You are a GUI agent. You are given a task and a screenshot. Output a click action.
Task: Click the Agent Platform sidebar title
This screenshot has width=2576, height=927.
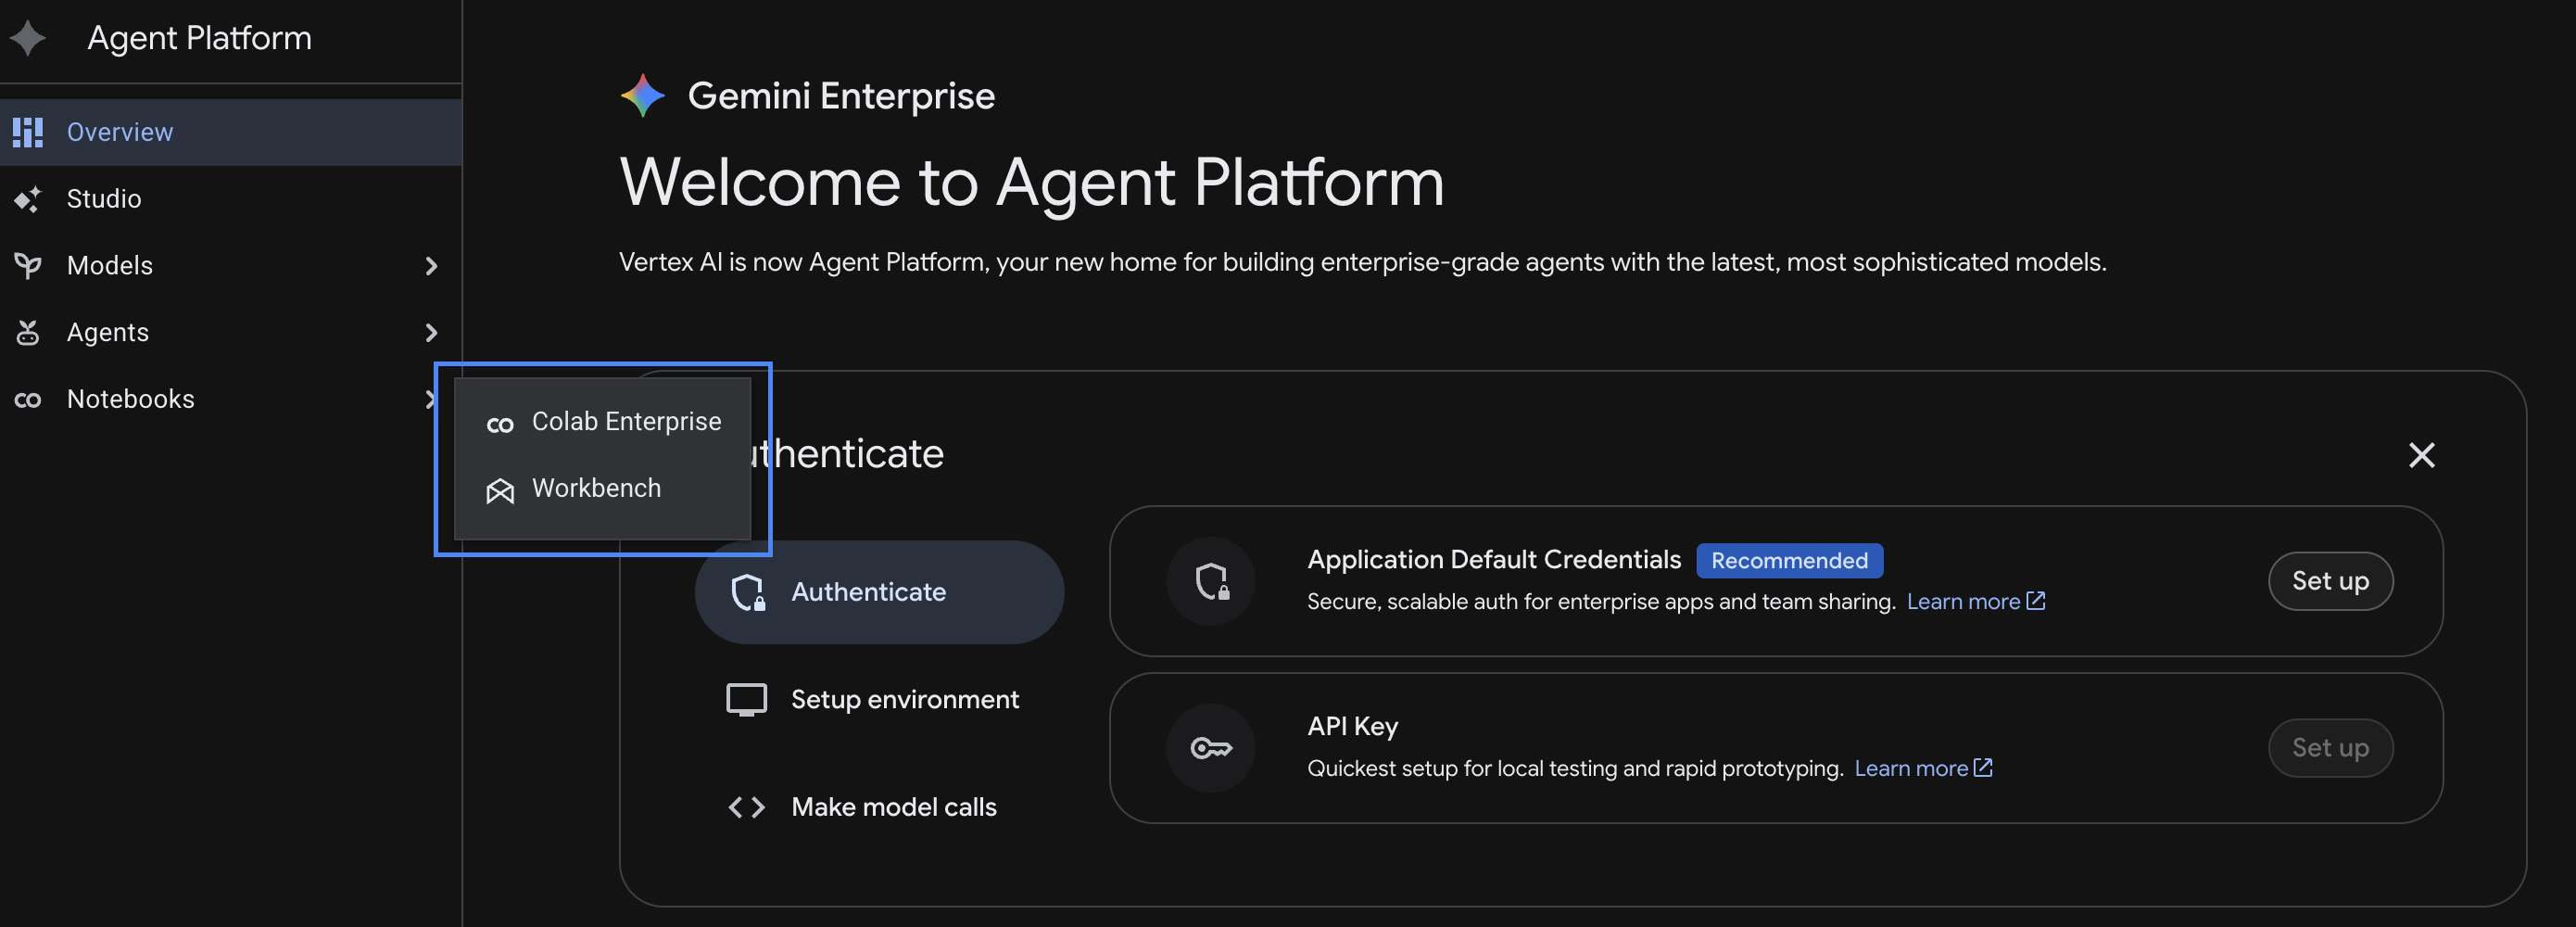(200, 38)
